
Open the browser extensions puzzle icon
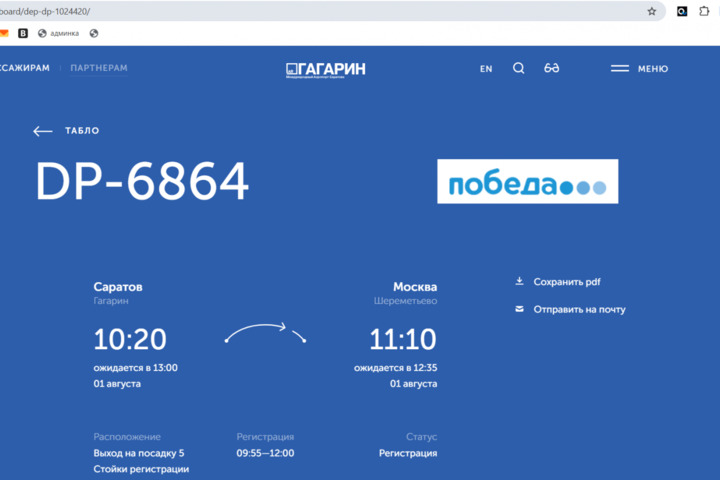704,11
